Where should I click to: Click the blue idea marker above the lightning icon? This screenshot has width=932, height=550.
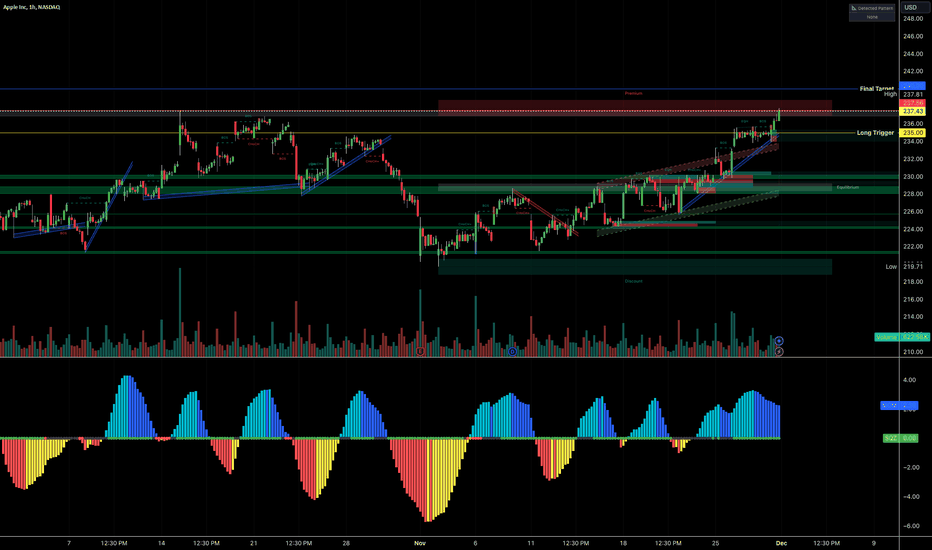tap(779, 341)
